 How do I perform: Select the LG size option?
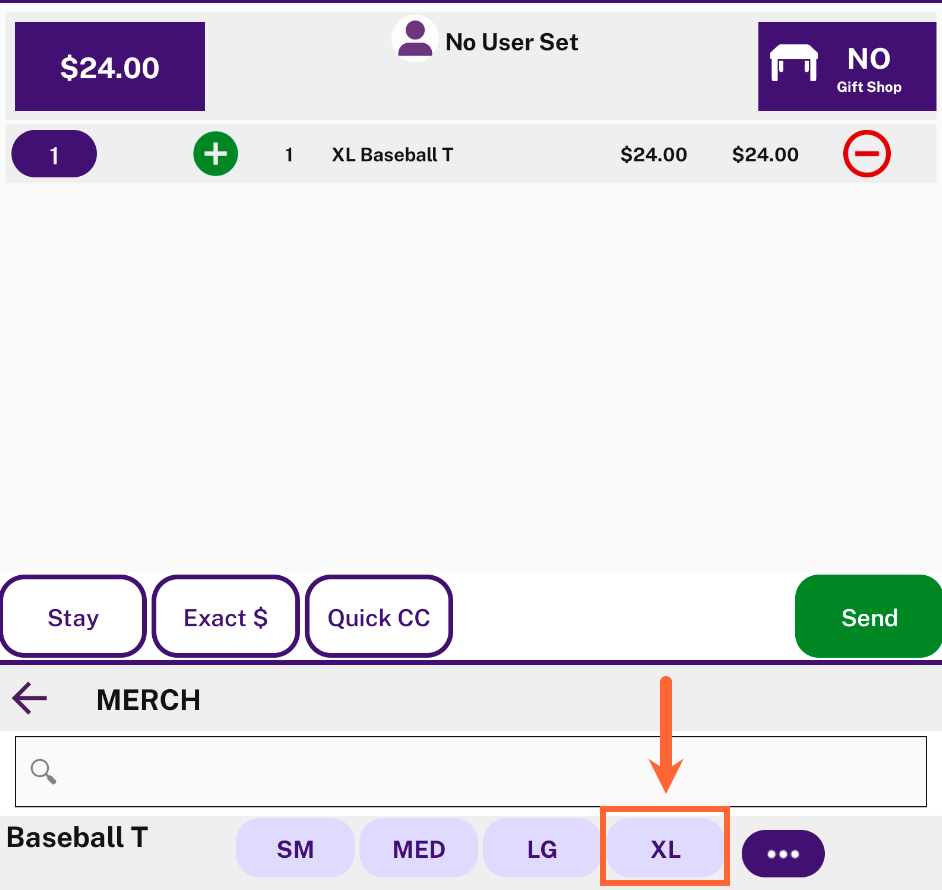pos(542,848)
